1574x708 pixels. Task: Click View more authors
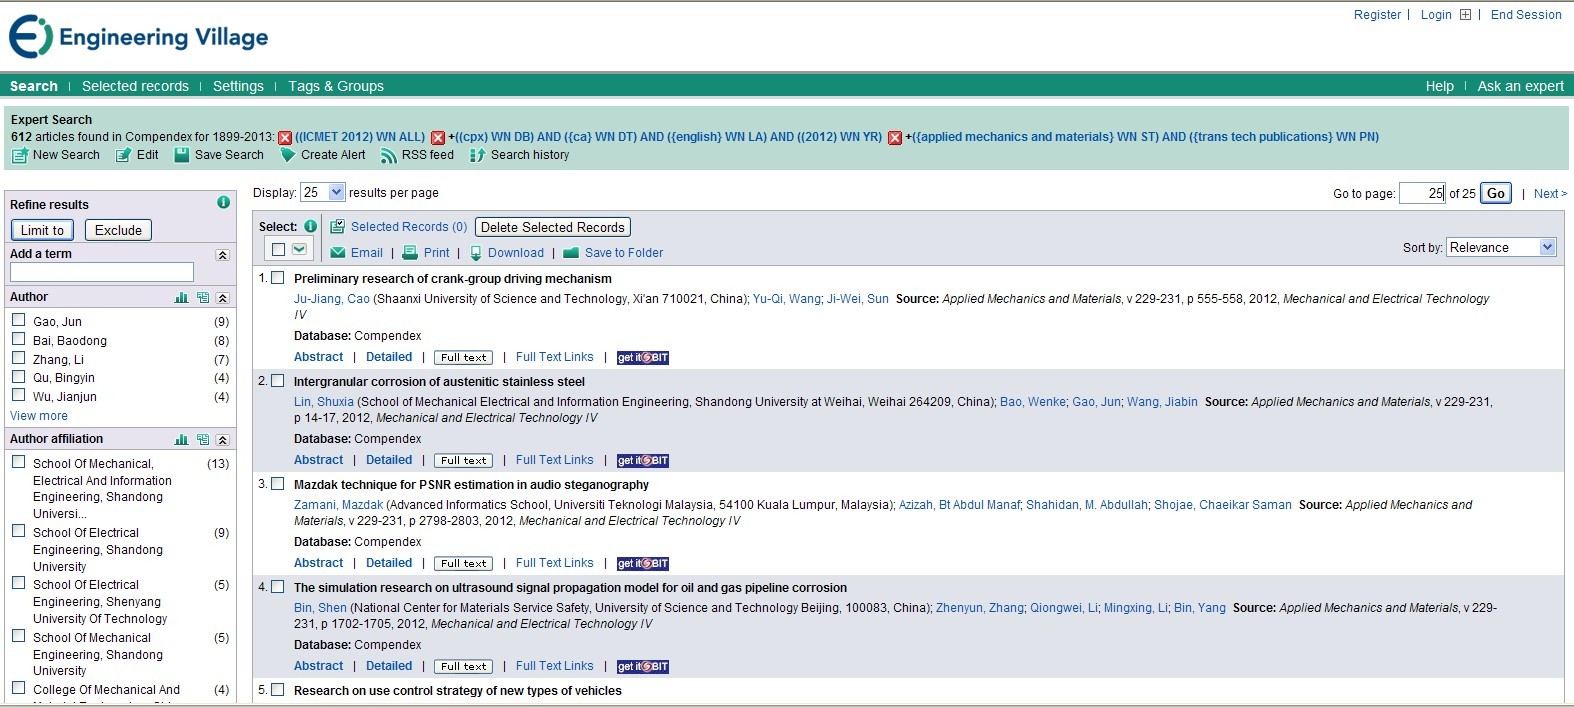[x=39, y=416]
